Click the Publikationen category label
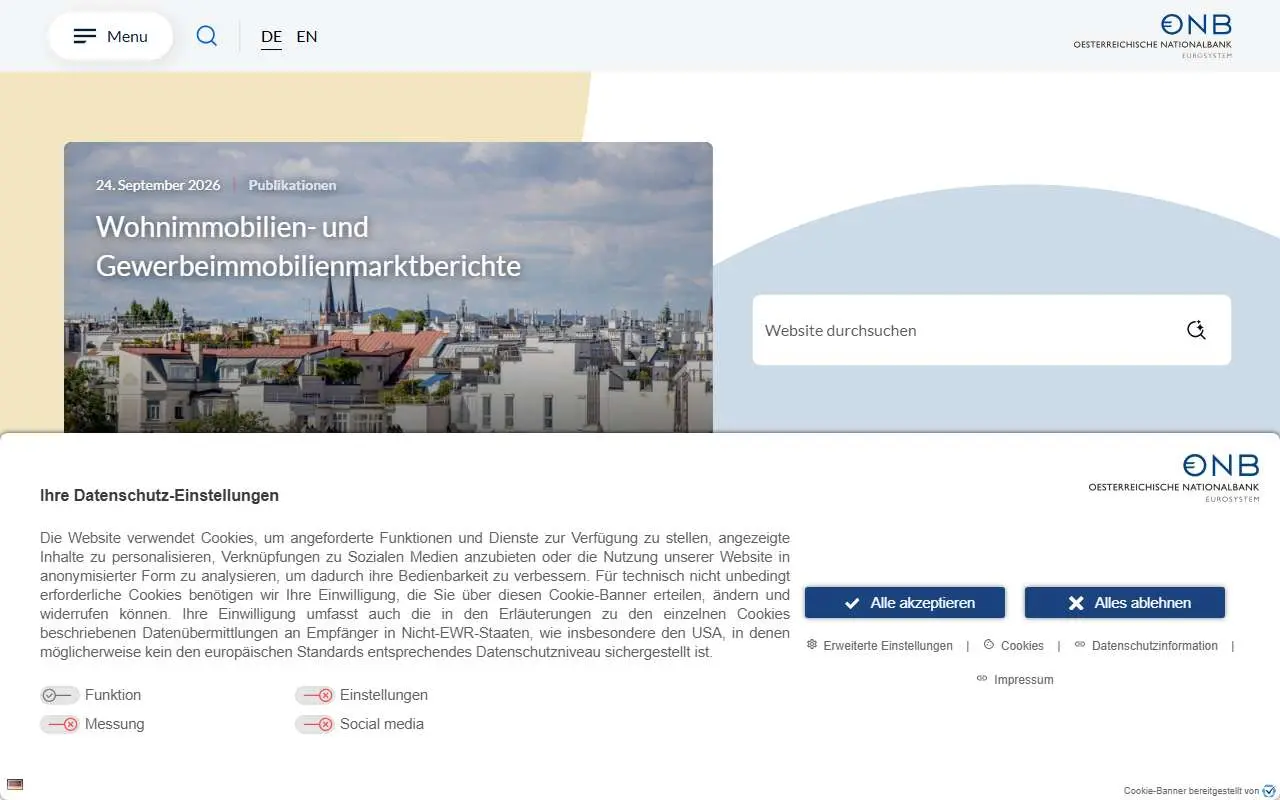1280x800 pixels. click(x=292, y=185)
